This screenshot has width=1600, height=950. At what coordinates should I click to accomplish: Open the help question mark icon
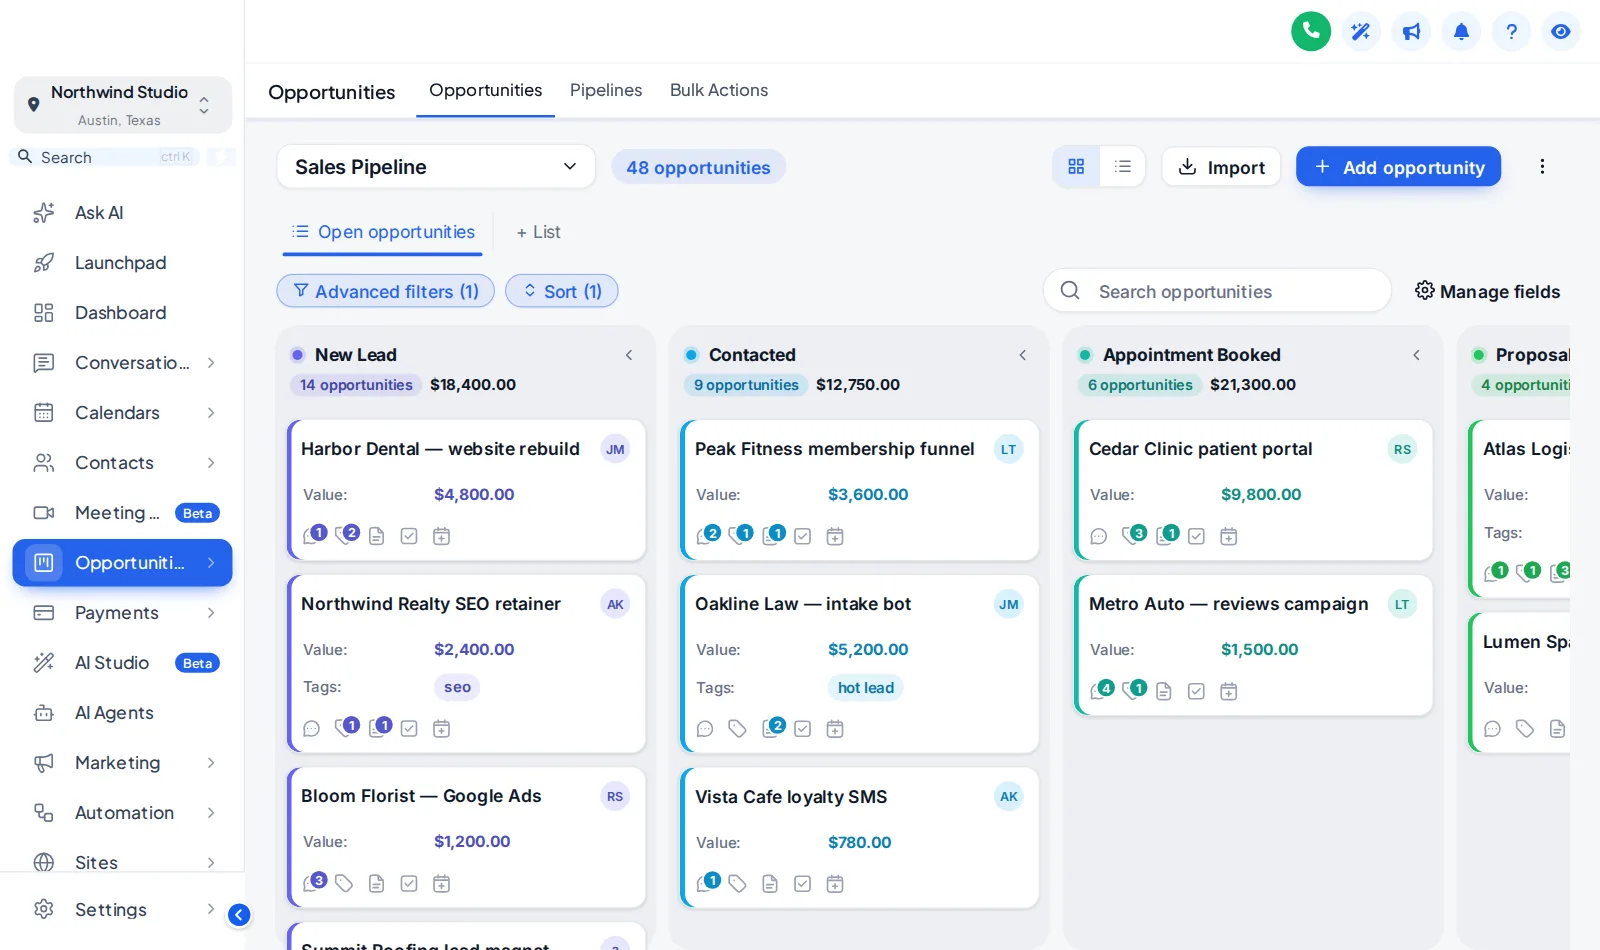coord(1511,31)
